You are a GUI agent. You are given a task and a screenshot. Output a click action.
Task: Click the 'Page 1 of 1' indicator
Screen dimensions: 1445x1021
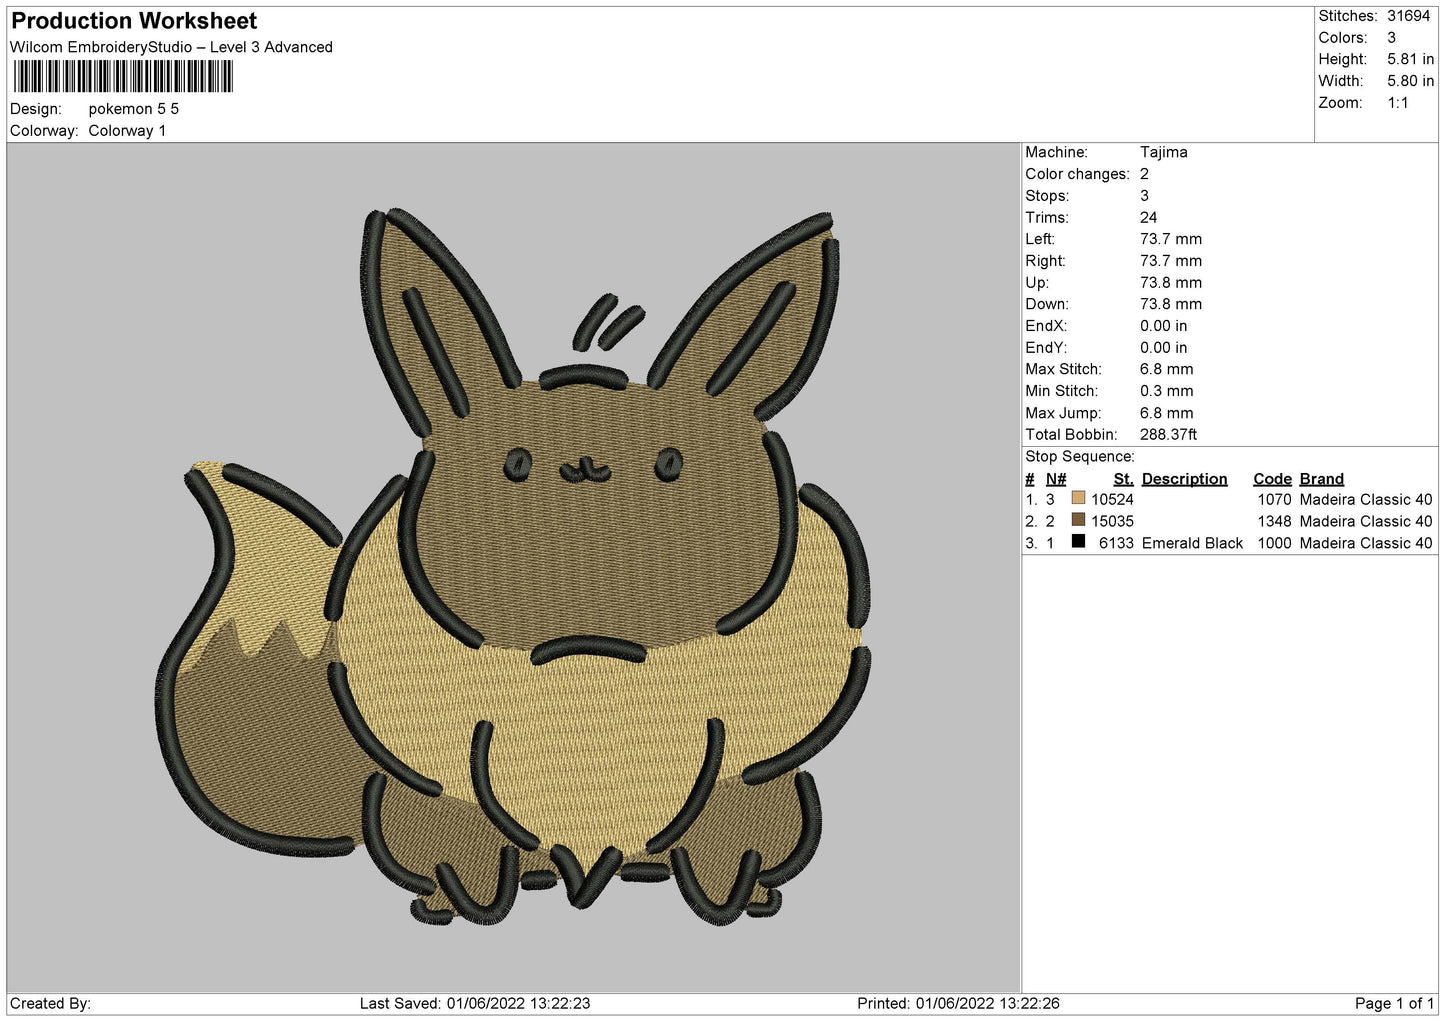point(1395,1004)
